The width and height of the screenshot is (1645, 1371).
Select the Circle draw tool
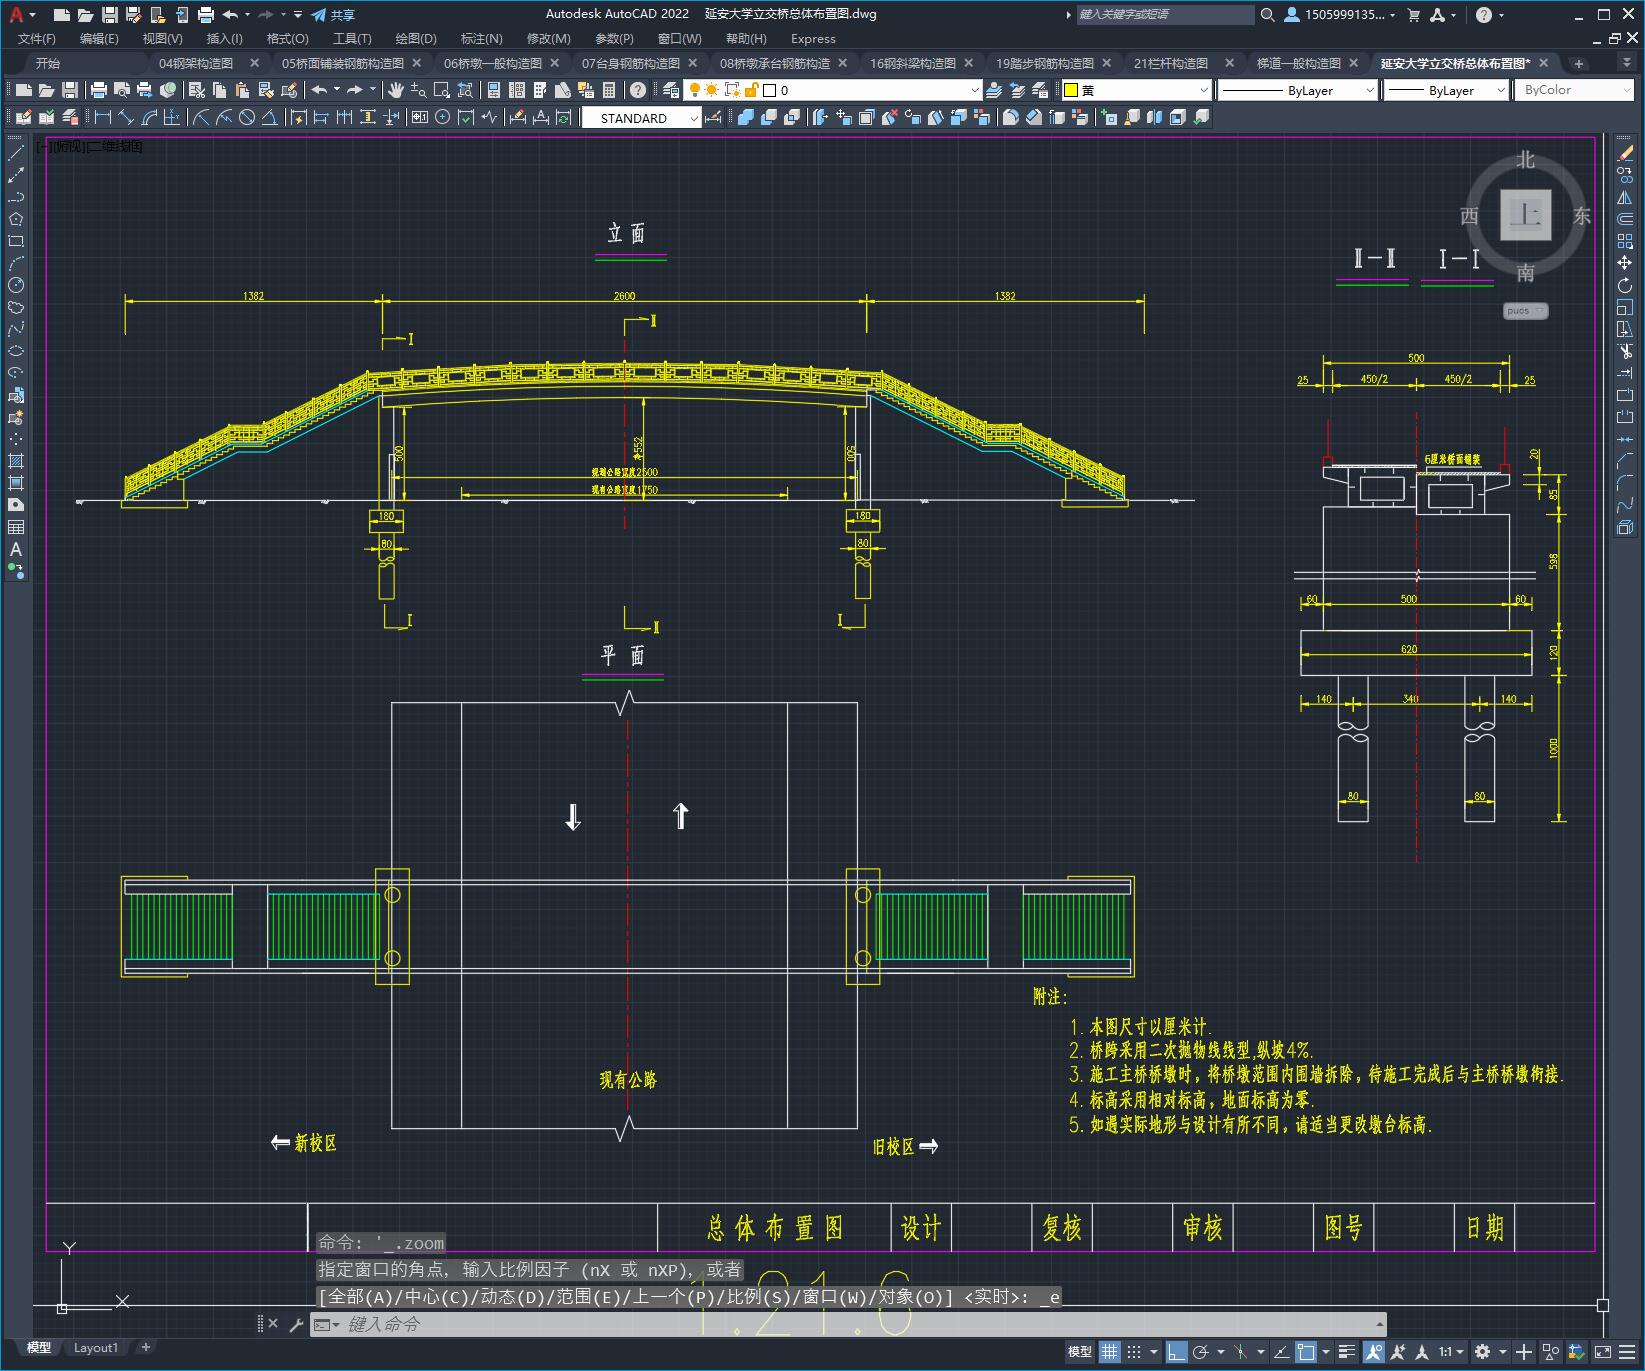(16, 285)
